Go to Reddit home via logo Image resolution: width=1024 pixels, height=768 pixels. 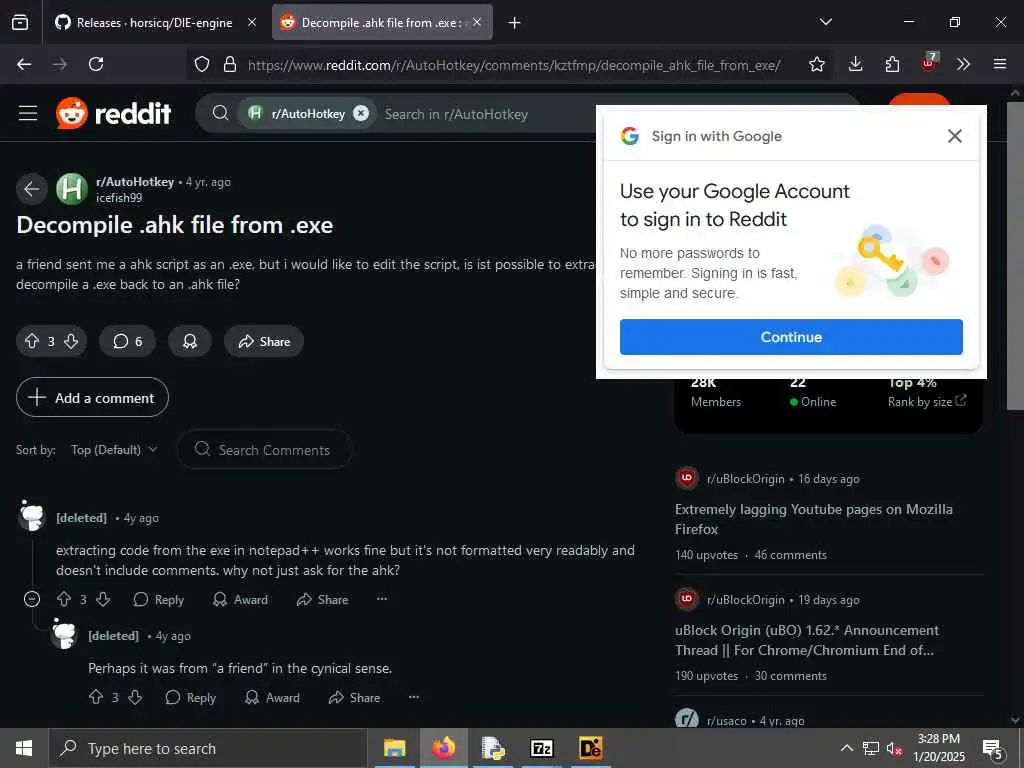tap(114, 114)
